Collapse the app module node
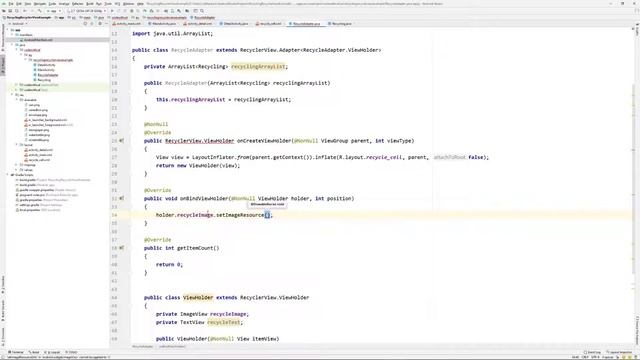Viewport: 640px width, 360px height. [8, 30]
